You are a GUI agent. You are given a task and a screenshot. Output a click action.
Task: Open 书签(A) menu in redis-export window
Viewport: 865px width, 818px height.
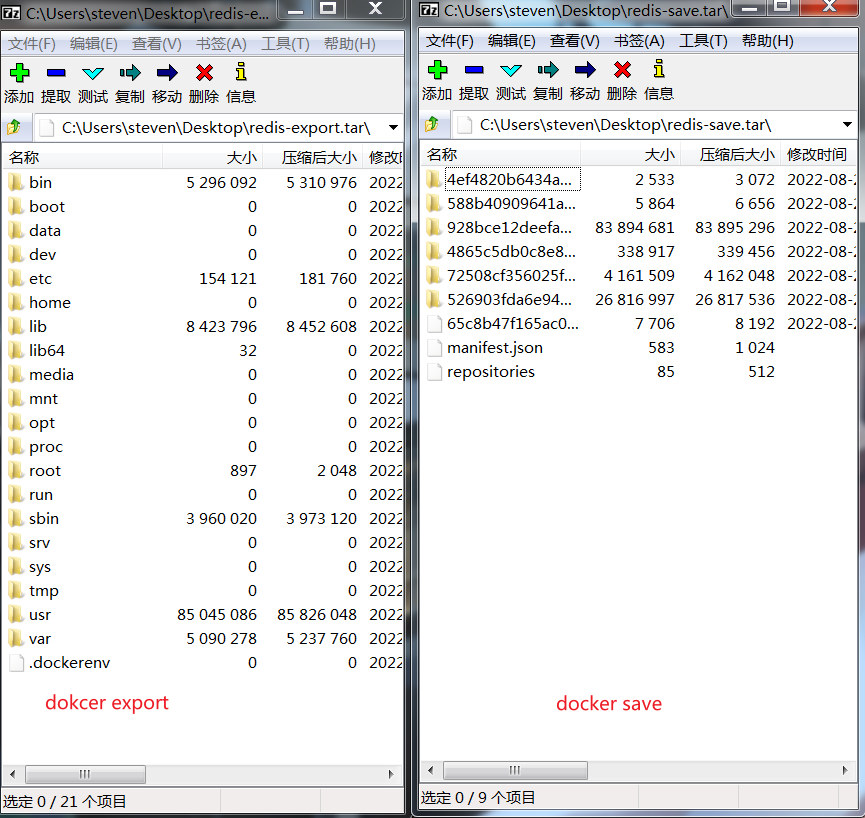(x=221, y=44)
